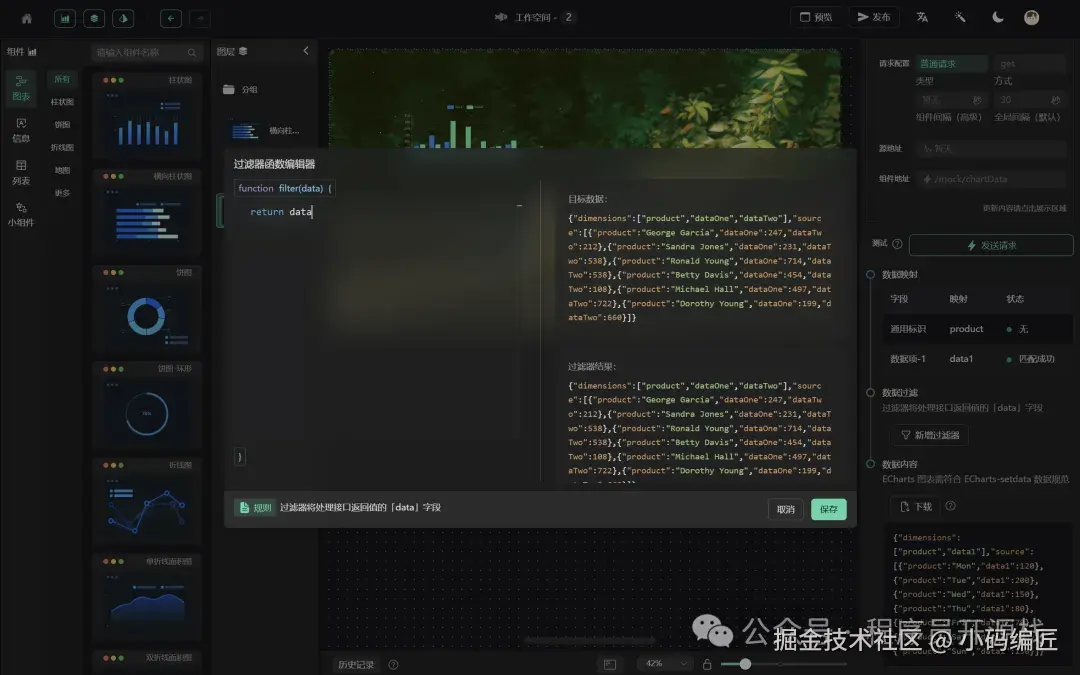Click the workspace name field showing 2
Viewport: 1080px width, 675px height.
click(x=568, y=17)
